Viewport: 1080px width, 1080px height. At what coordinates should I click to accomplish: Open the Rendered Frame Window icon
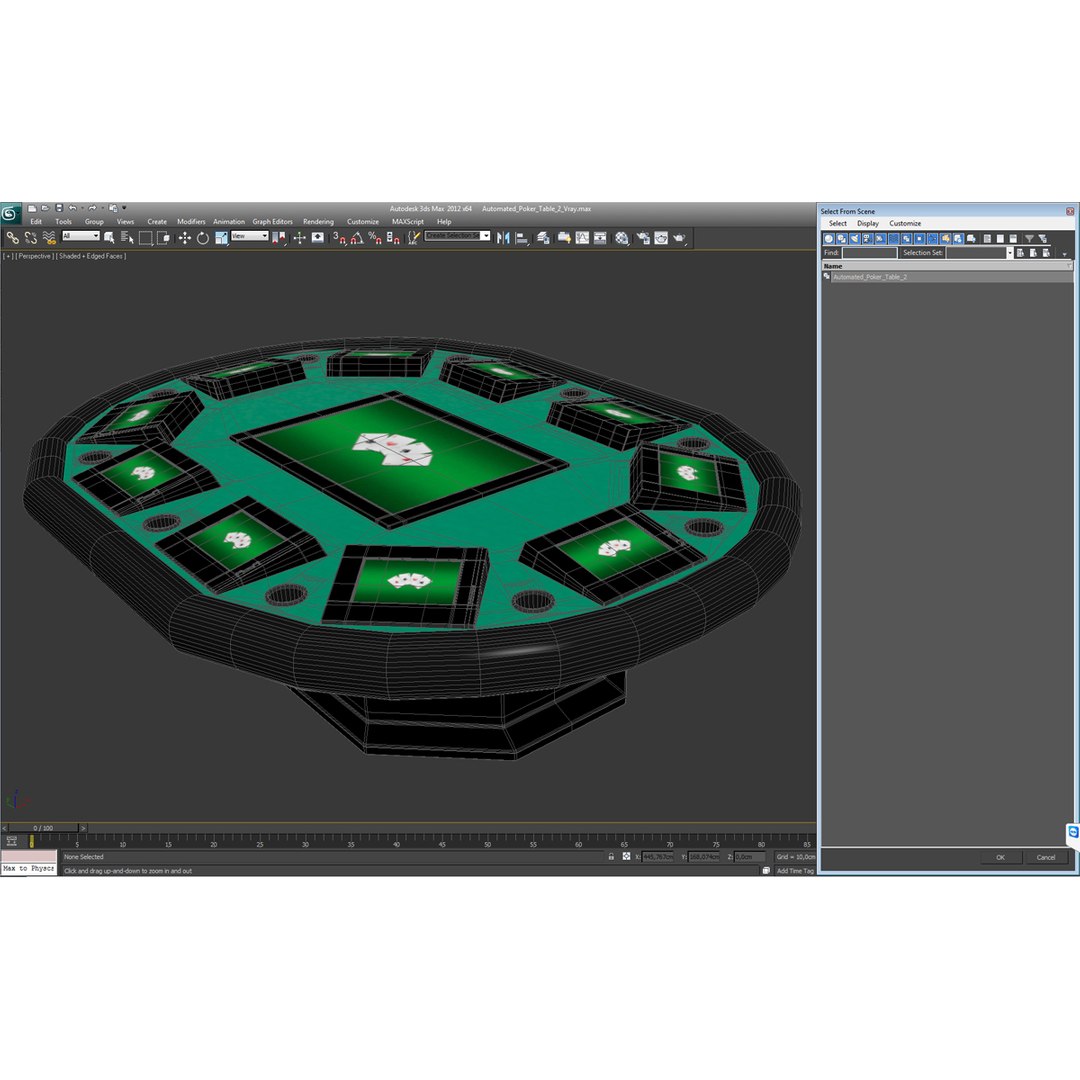(661, 238)
